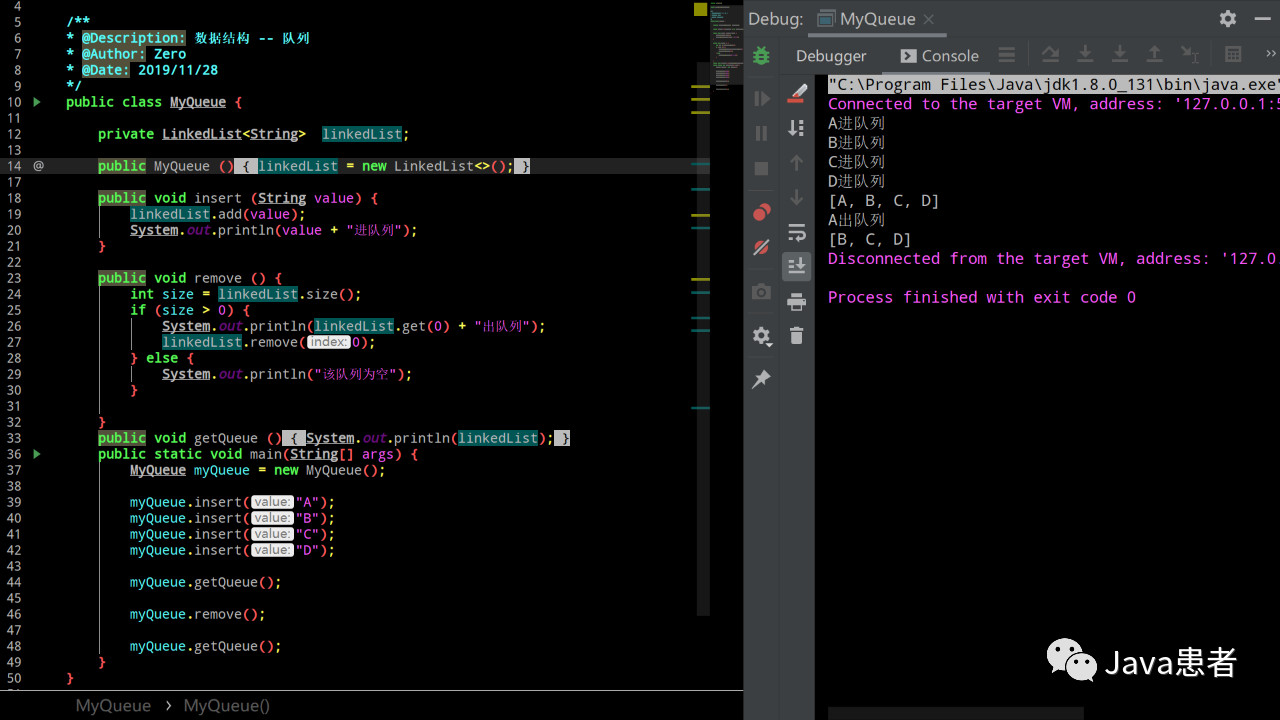Switch to the Debugger tab
The image size is (1280, 720).
click(831, 56)
